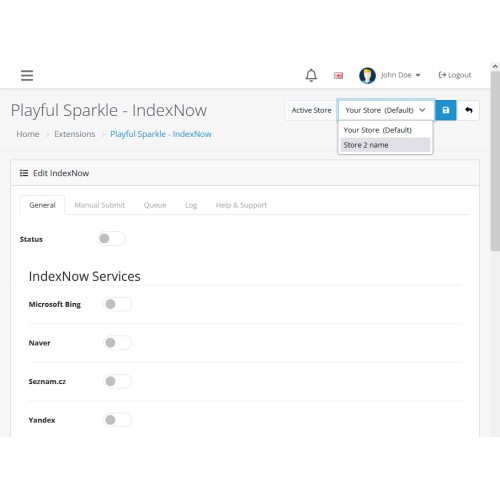Click the blue save icon button
This screenshot has width=500, height=500.
[x=446, y=110]
